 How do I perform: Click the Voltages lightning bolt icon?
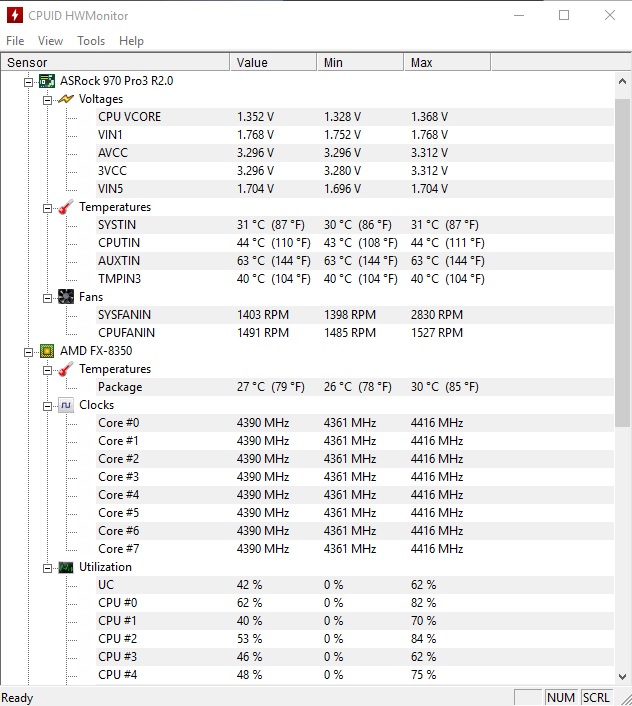66,99
